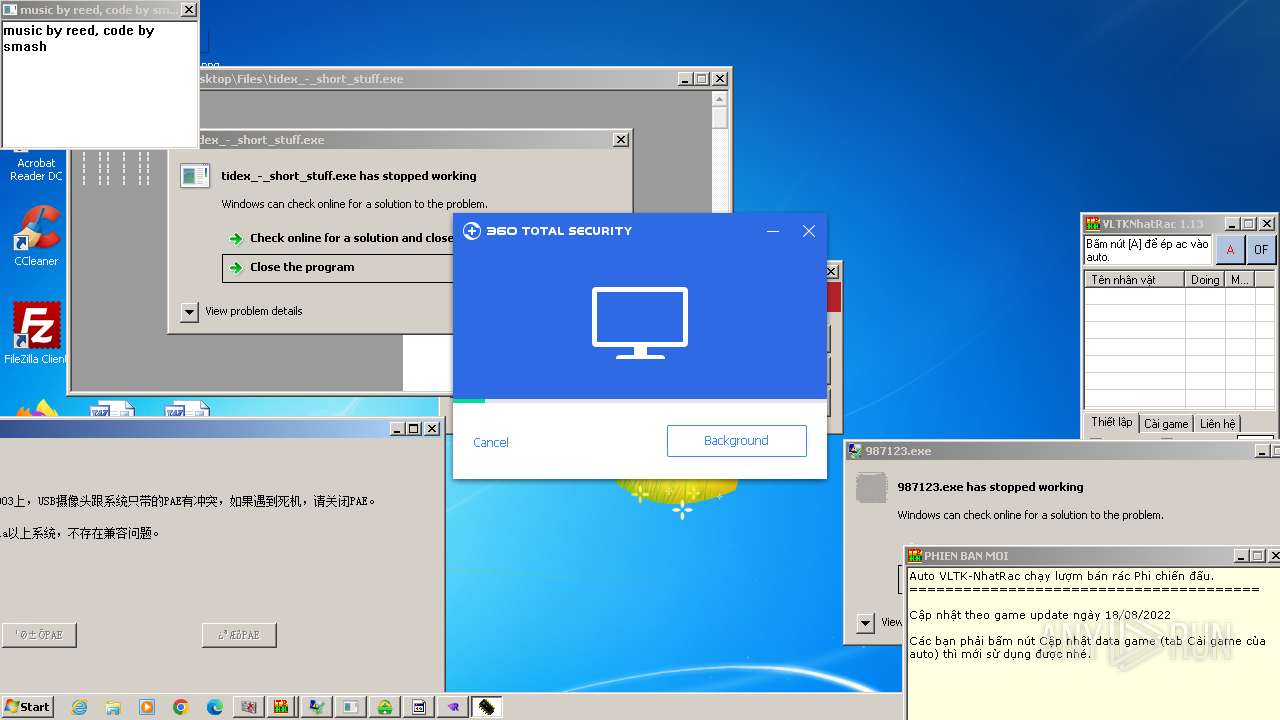Click the Auto VLTK-NhatRac description line
1280x720 pixels.
click(1062, 576)
